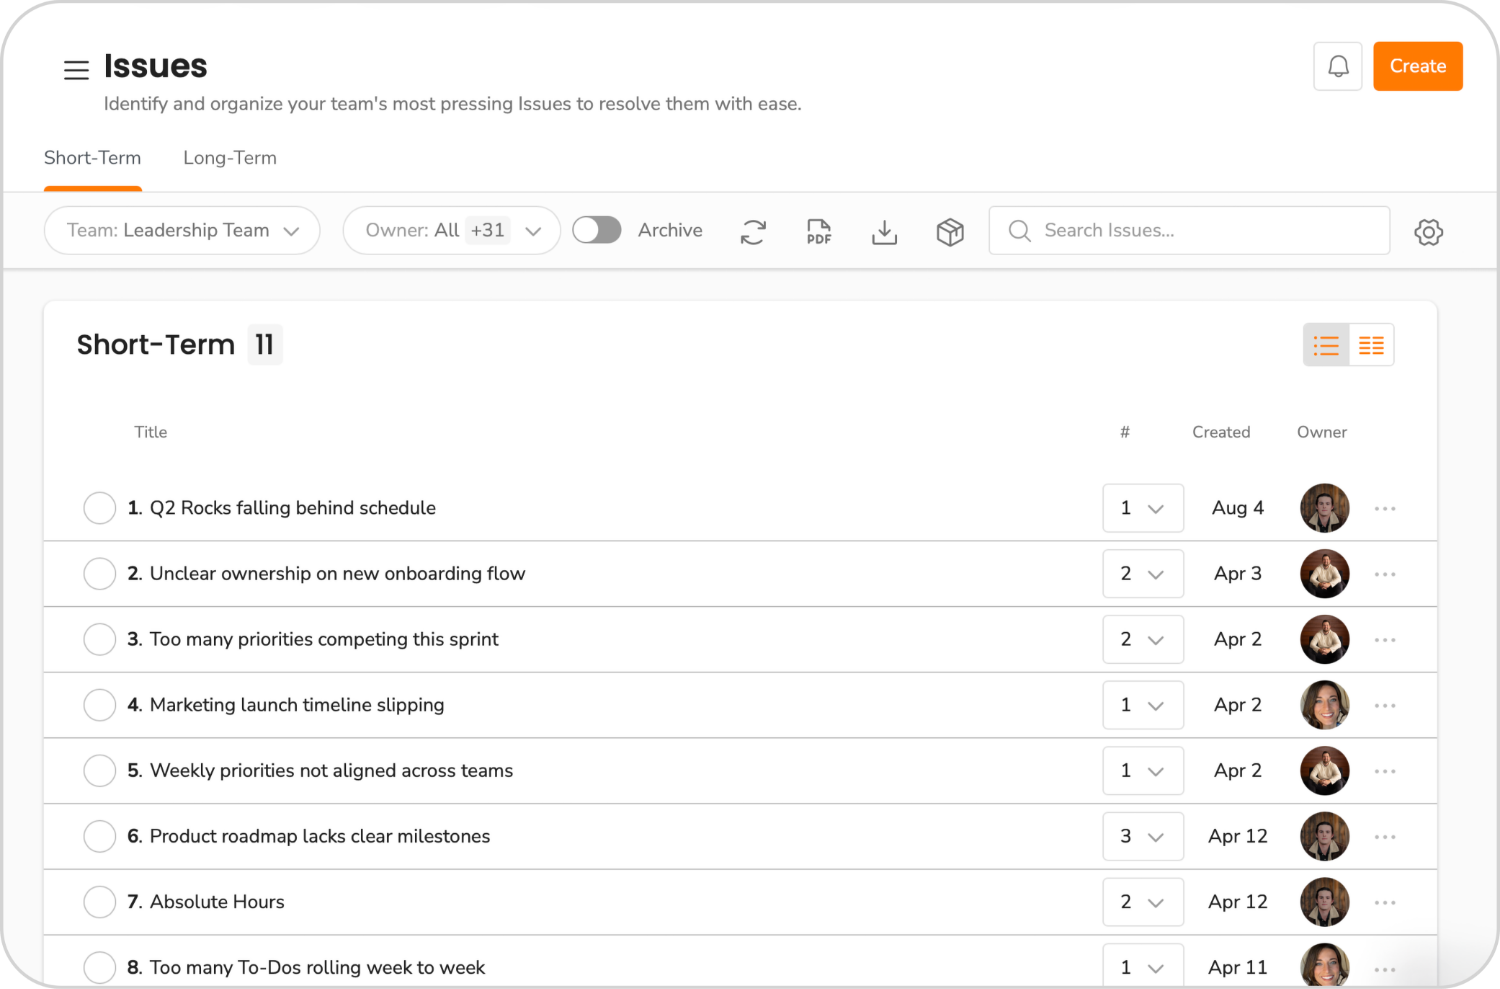Export the Issues list as PDF
Image resolution: width=1500 pixels, height=989 pixels.
pos(818,231)
